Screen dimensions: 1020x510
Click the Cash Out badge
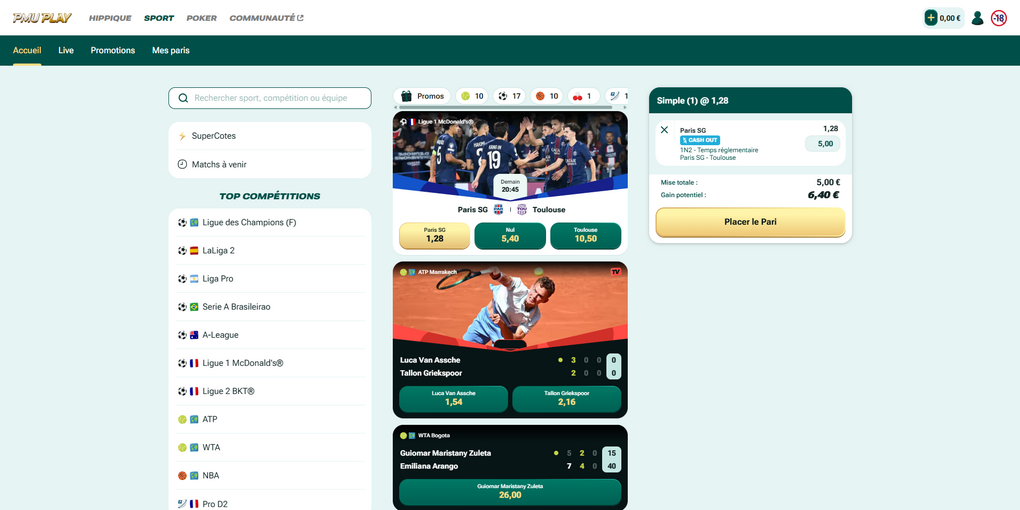[x=700, y=140]
